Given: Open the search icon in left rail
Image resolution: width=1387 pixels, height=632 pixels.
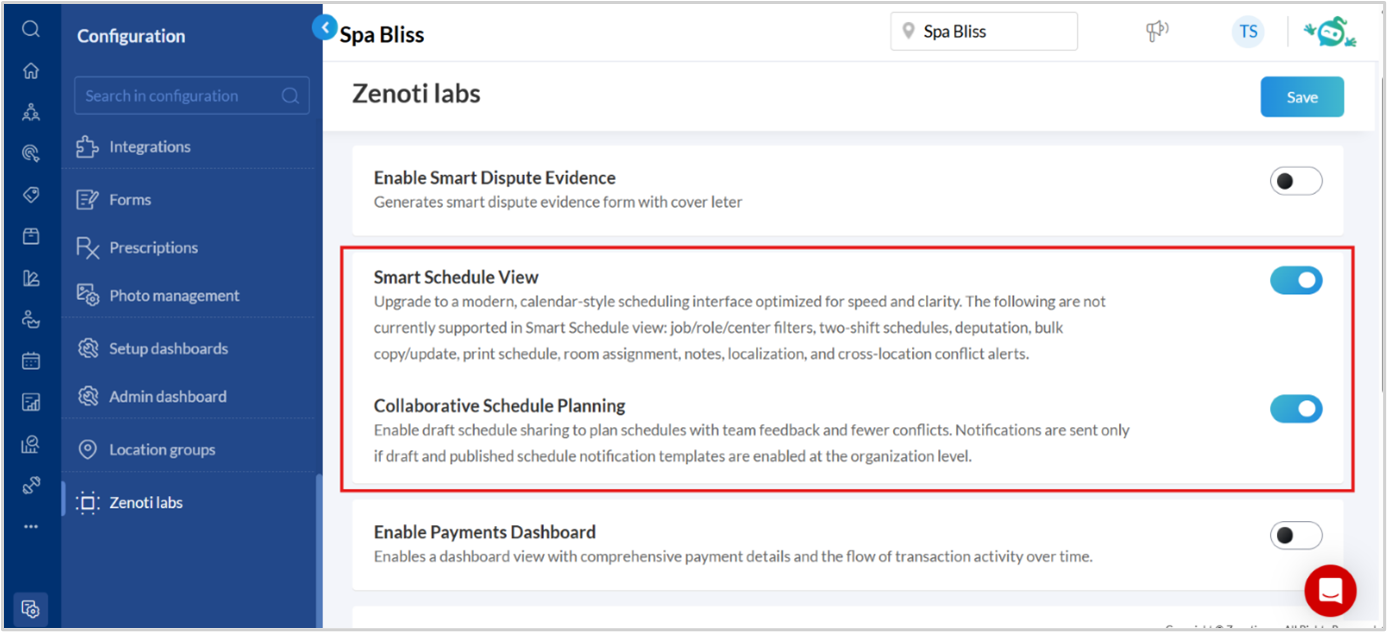Looking at the screenshot, I should click(31, 29).
